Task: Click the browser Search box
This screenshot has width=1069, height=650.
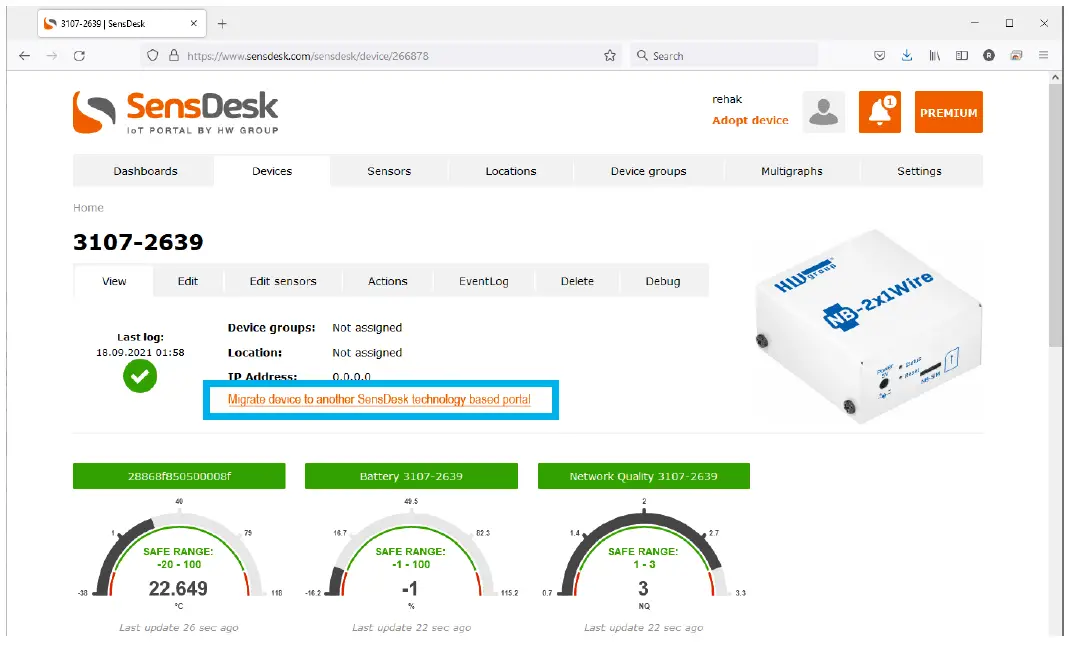Action: tap(723, 56)
